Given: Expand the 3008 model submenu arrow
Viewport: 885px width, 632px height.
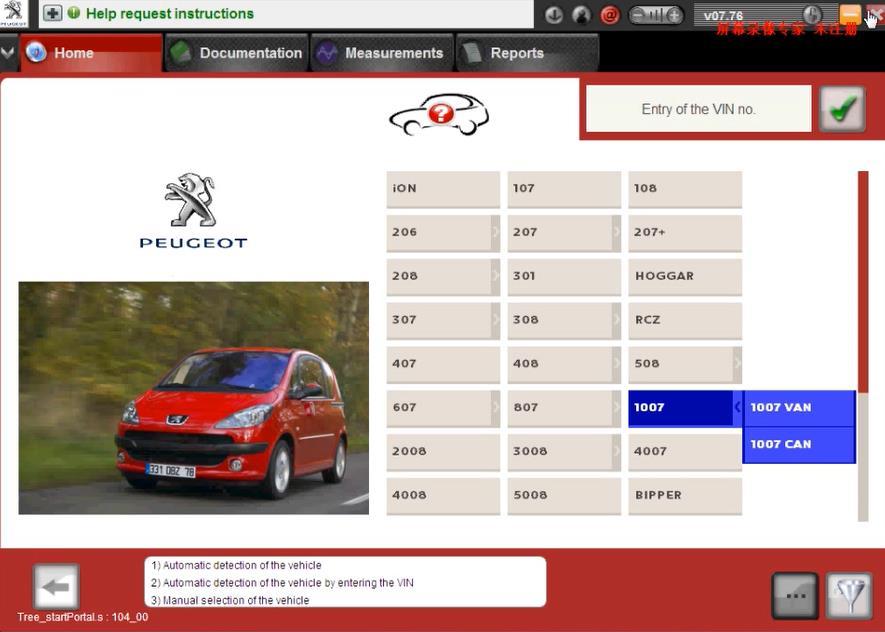Looking at the screenshot, I should tap(616, 451).
